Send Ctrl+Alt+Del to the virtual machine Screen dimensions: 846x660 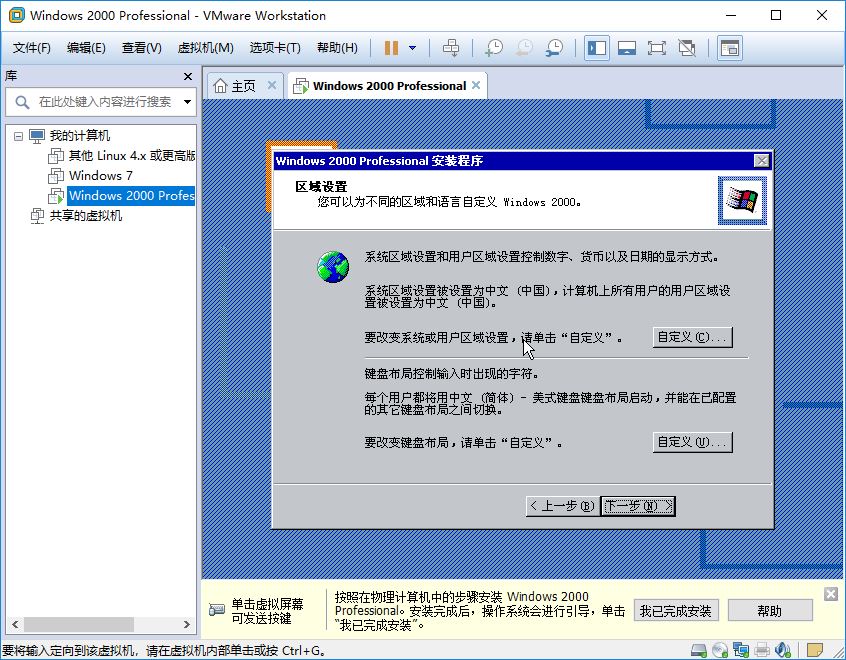click(x=451, y=48)
